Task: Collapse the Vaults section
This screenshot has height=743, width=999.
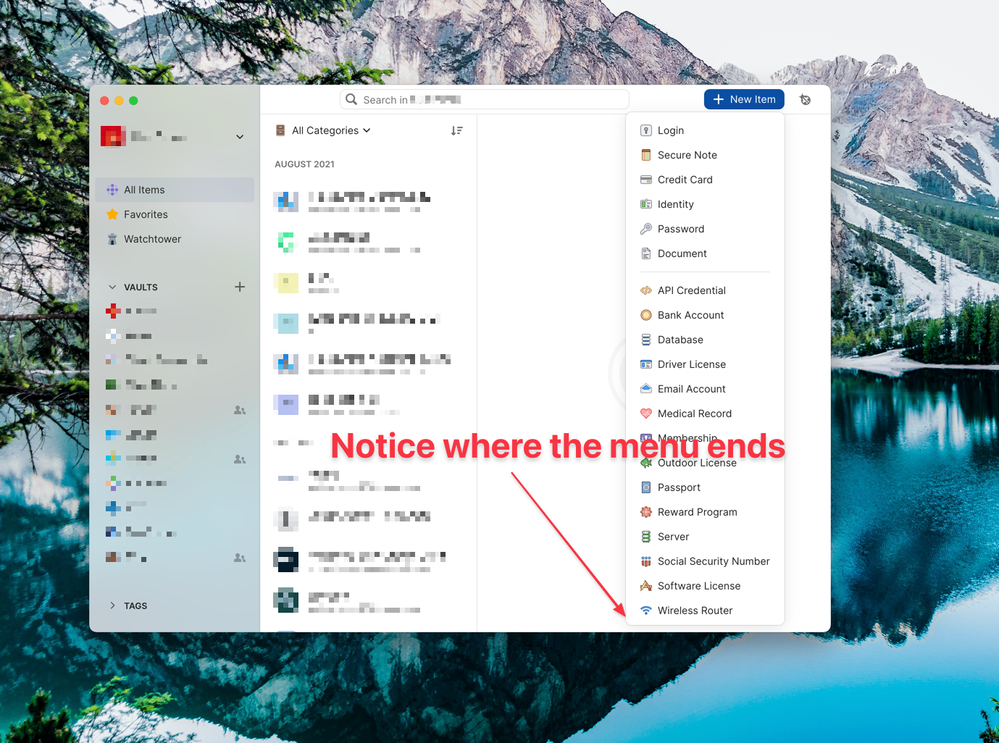Action: click(x=113, y=288)
